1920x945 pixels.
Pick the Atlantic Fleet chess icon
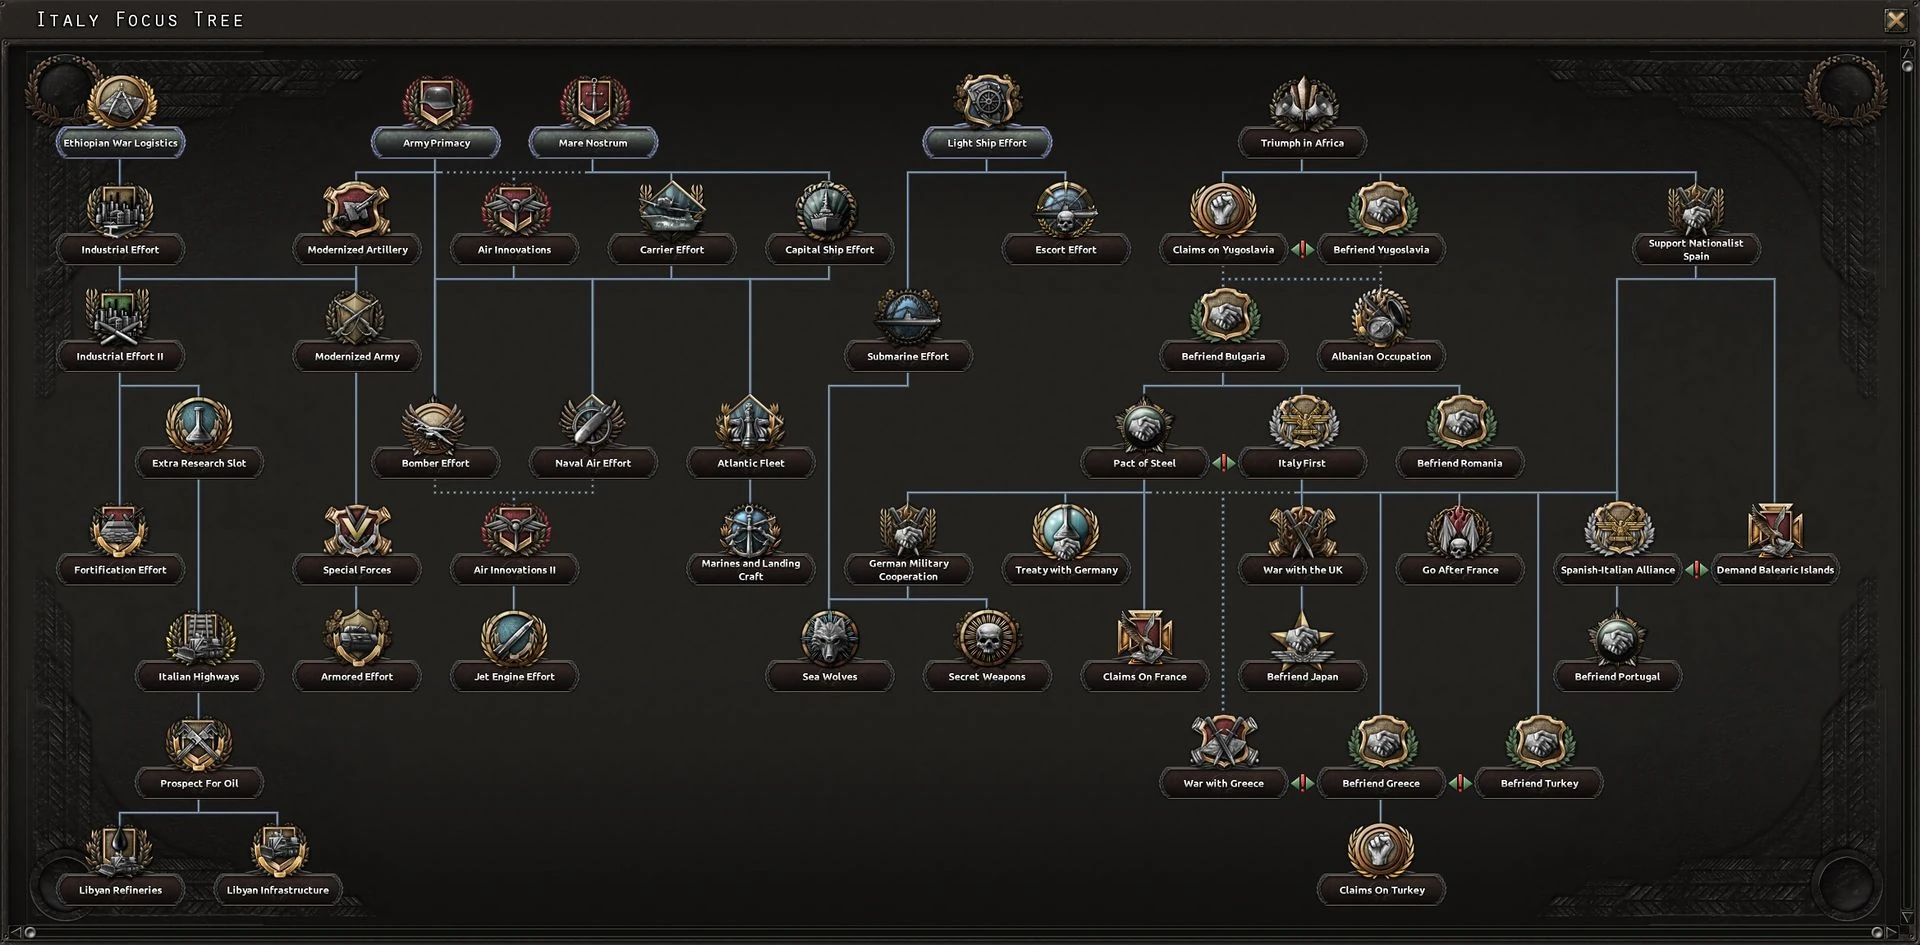(751, 424)
